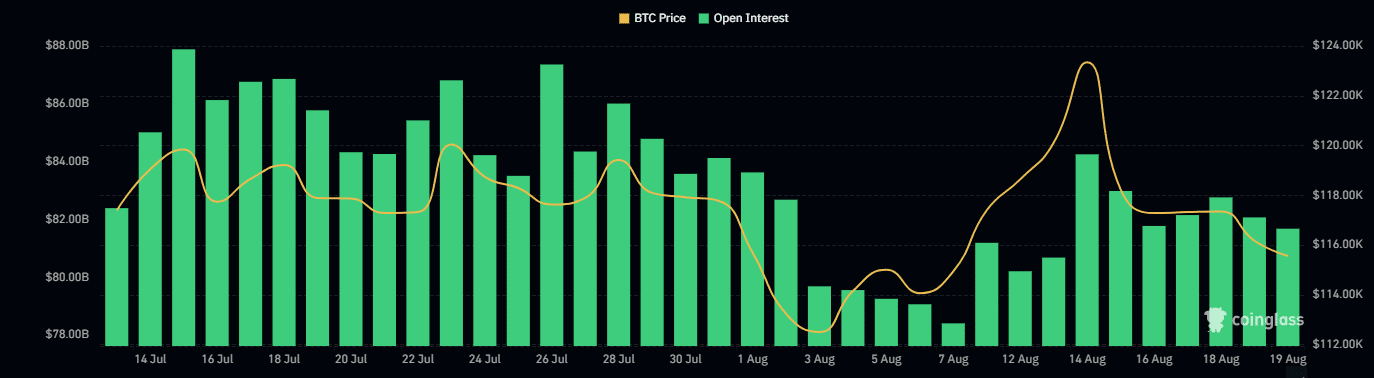The width and height of the screenshot is (1374, 378).
Task: Click the BTC price peak near 14 Aug
Action: click(1087, 63)
